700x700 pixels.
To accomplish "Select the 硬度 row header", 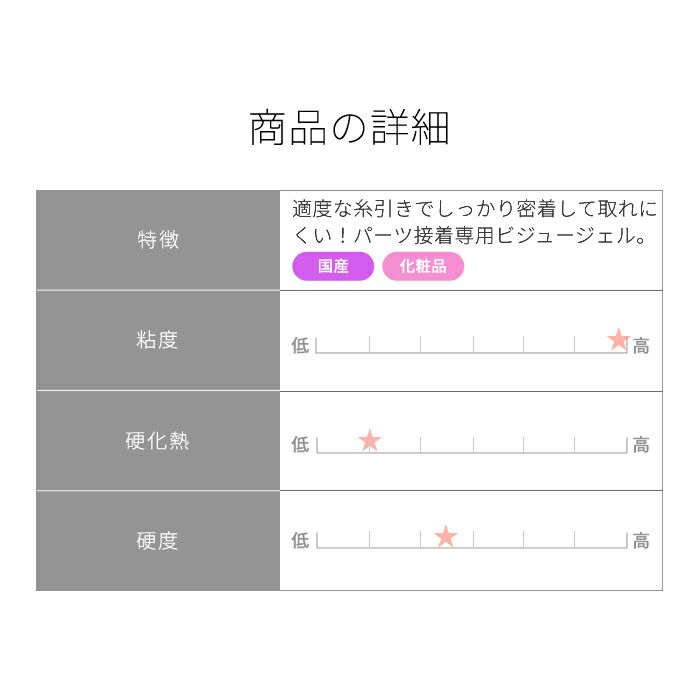I will click(158, 541).
